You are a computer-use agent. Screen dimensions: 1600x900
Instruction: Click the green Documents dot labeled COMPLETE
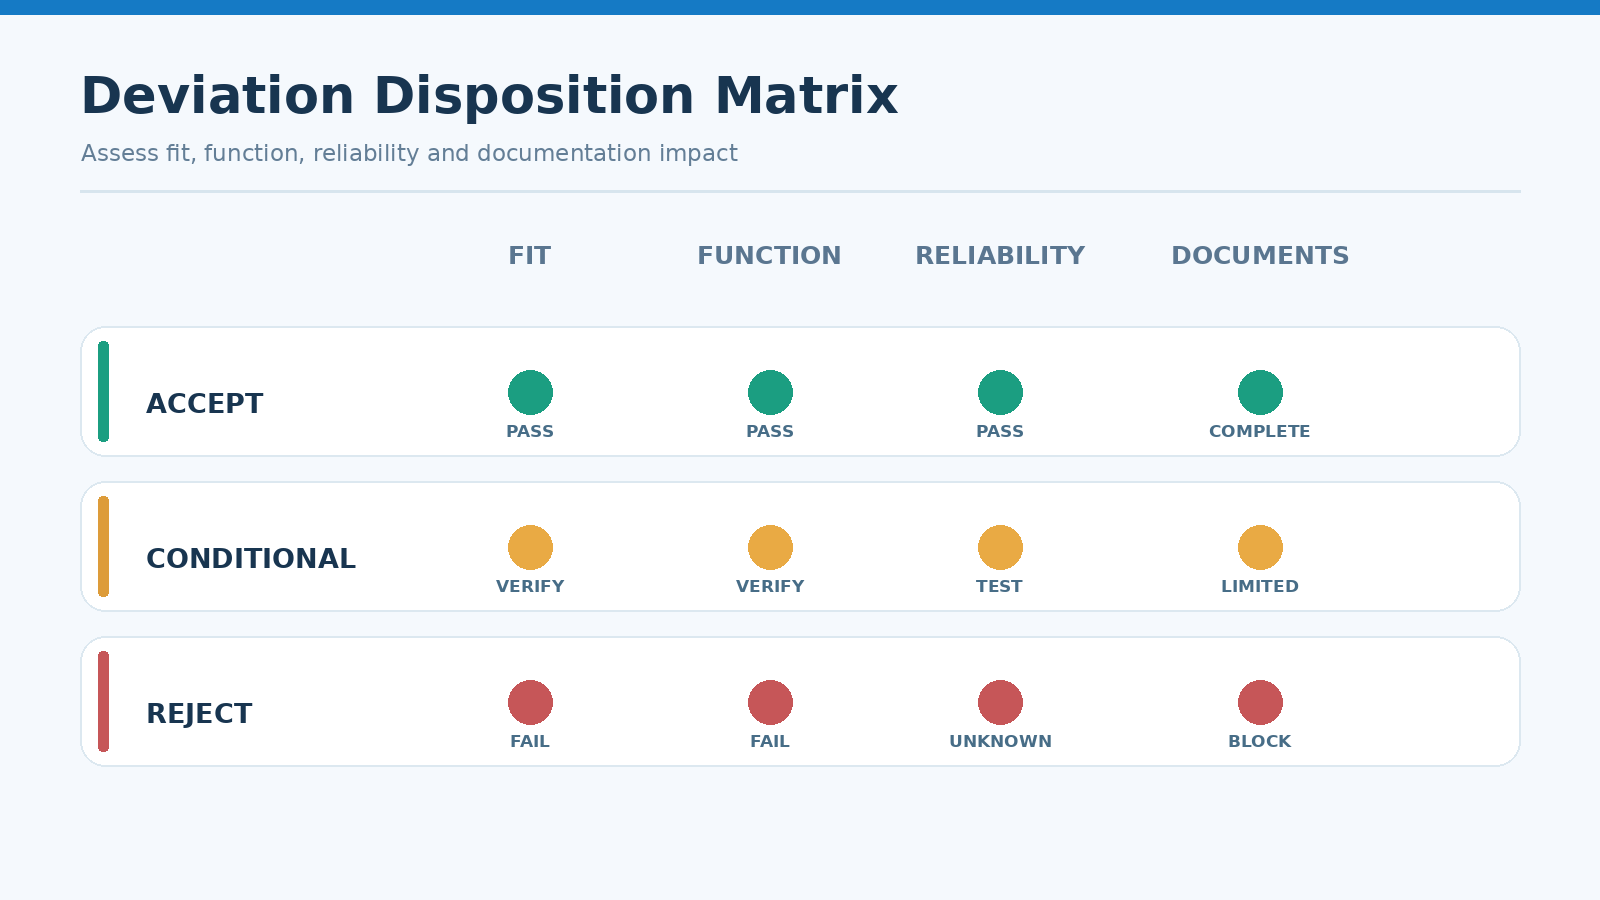tap(1260, 392)
